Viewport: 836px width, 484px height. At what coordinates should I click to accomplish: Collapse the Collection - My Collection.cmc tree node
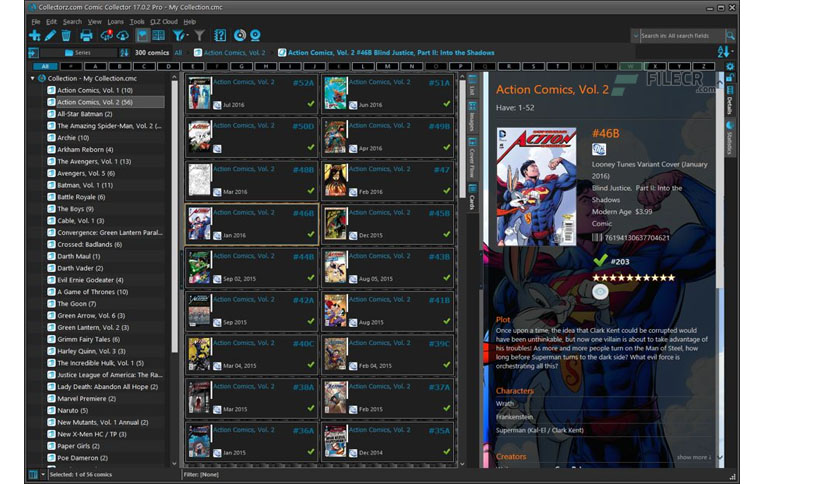click(33, 78)
